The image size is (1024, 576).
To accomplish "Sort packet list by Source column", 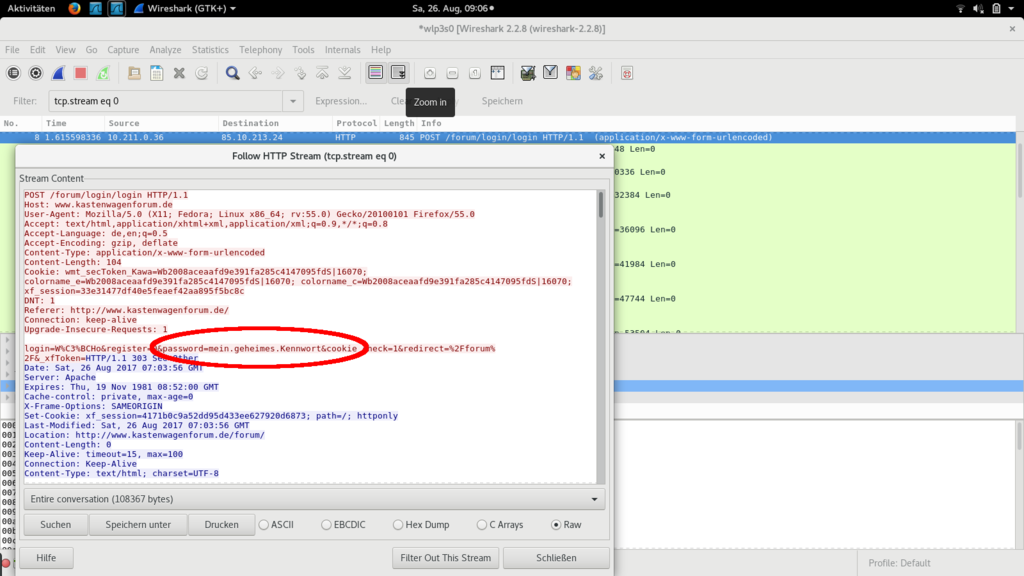I will click(161, 123).
